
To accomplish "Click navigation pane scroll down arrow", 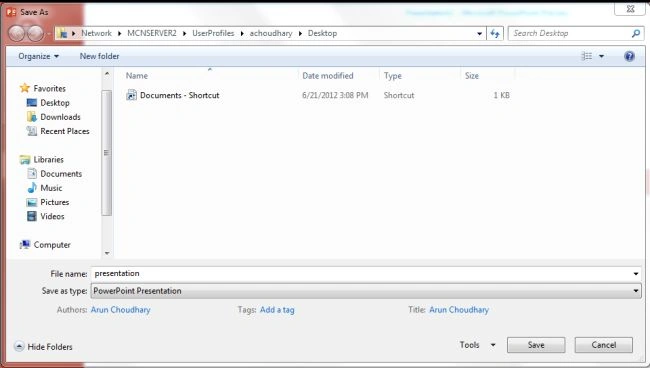I will [107, 253].
